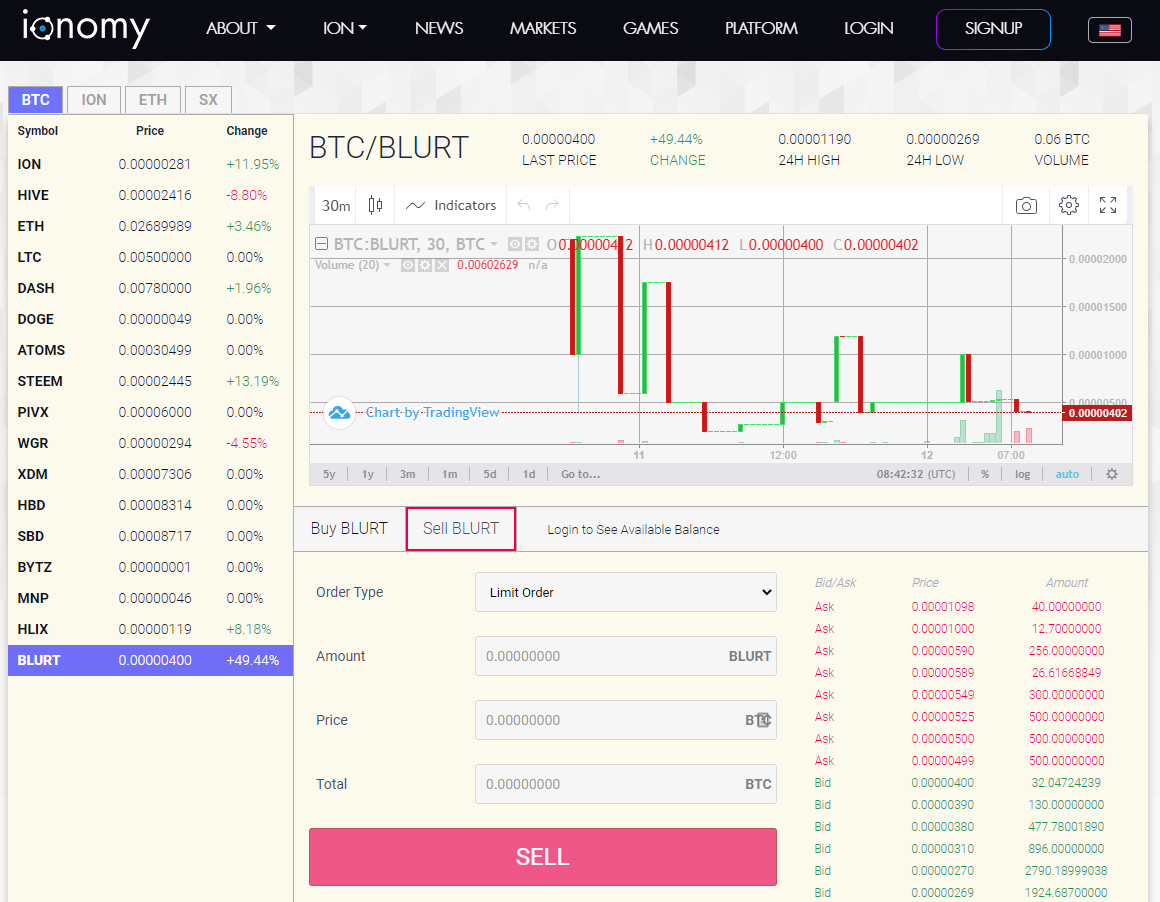
Task: Open the candlestick chart style selector
Action: 376,205
